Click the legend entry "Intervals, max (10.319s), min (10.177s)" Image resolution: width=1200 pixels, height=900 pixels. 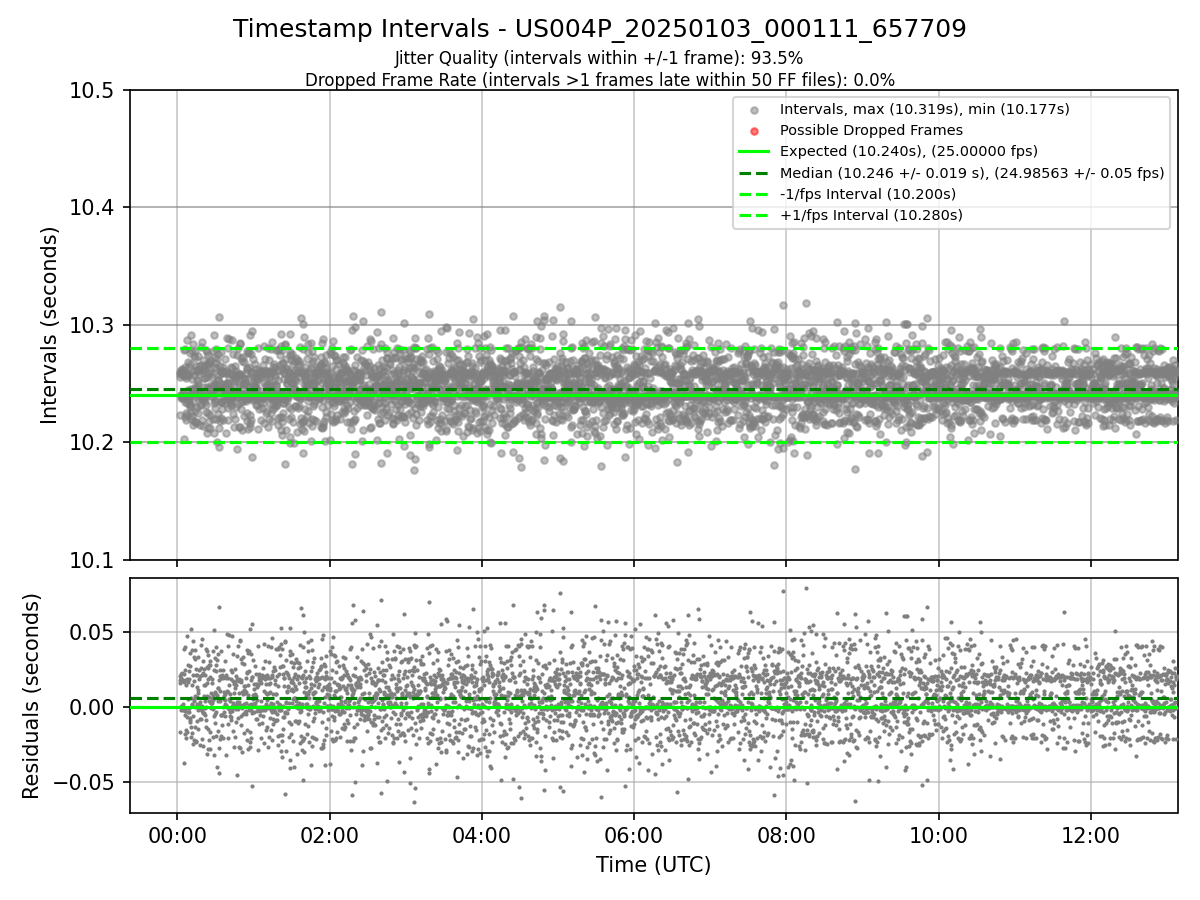tap(925, 109)
